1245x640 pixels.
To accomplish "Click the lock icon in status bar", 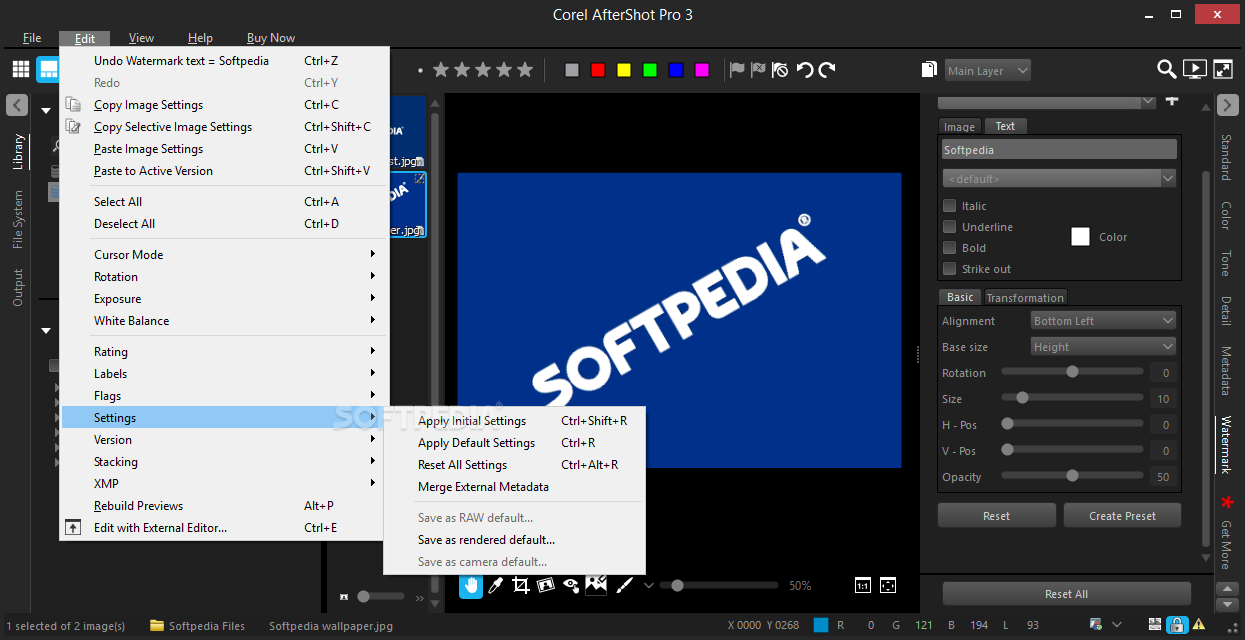I will click(x=1177, y=626).
